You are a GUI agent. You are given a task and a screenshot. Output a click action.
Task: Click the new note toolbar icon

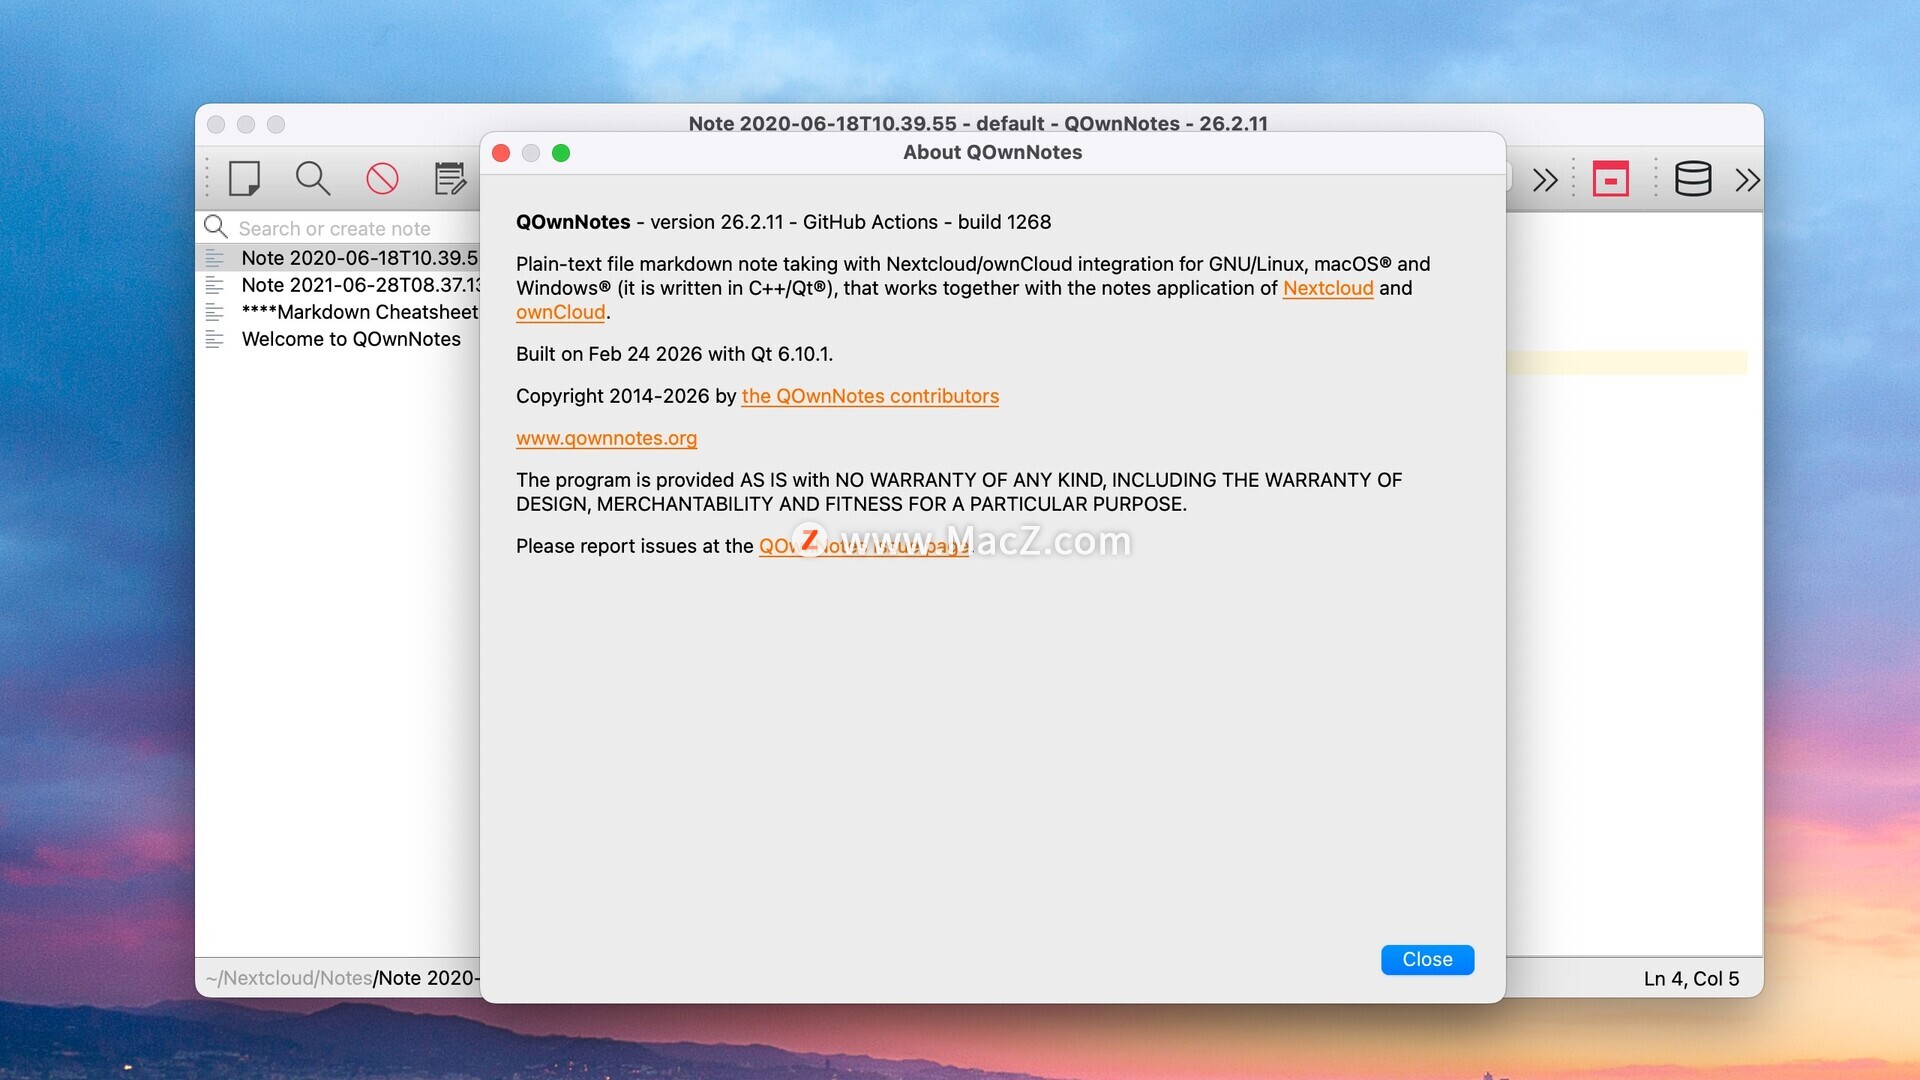pos(244,179)
